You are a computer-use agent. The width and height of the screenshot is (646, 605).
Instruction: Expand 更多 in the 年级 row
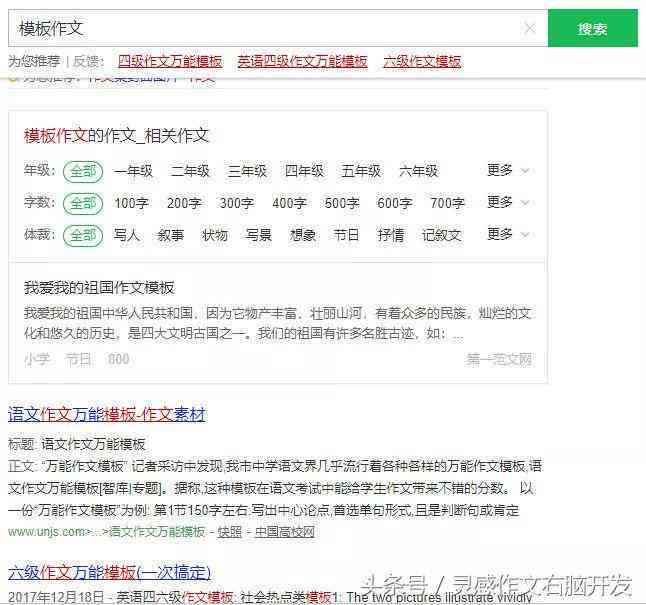point(508,170)
